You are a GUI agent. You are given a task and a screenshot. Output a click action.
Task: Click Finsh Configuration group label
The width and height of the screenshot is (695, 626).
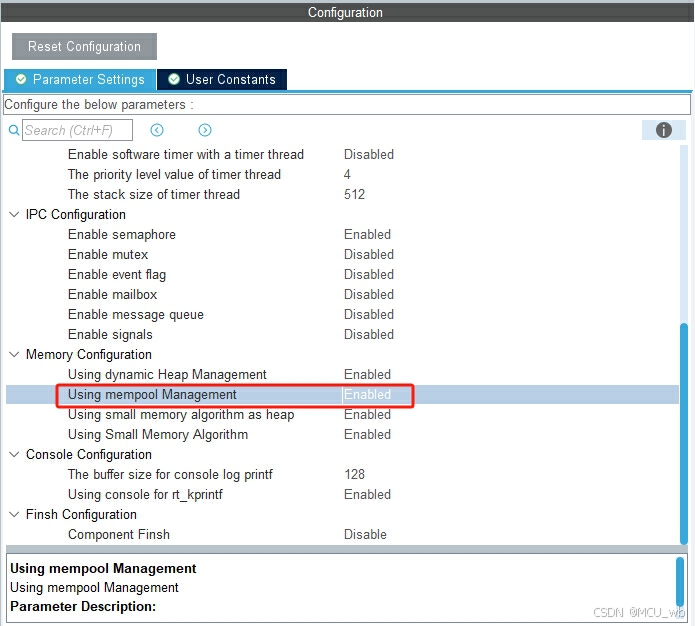tap(81, 514)
